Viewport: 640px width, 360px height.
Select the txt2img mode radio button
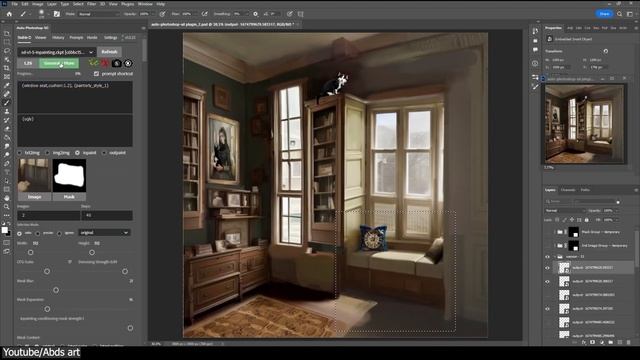pyautogui.click(x=19, y=153)
